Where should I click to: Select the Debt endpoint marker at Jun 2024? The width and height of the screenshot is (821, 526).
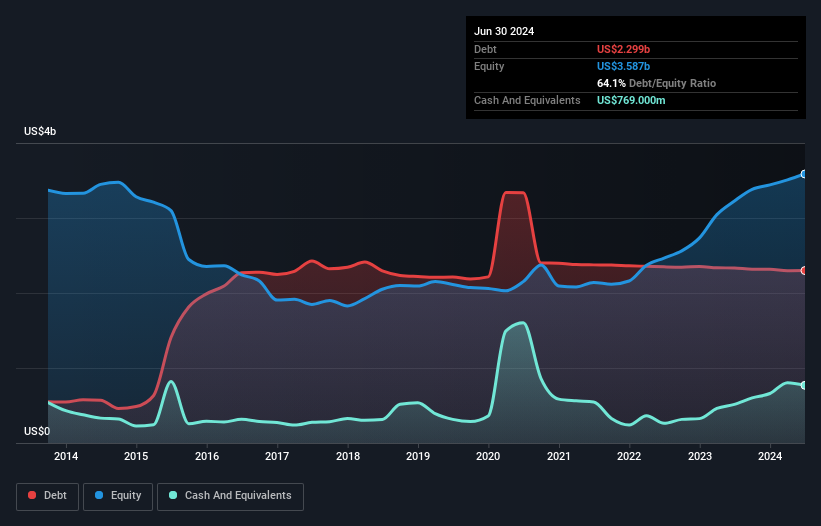pos(804,271)
